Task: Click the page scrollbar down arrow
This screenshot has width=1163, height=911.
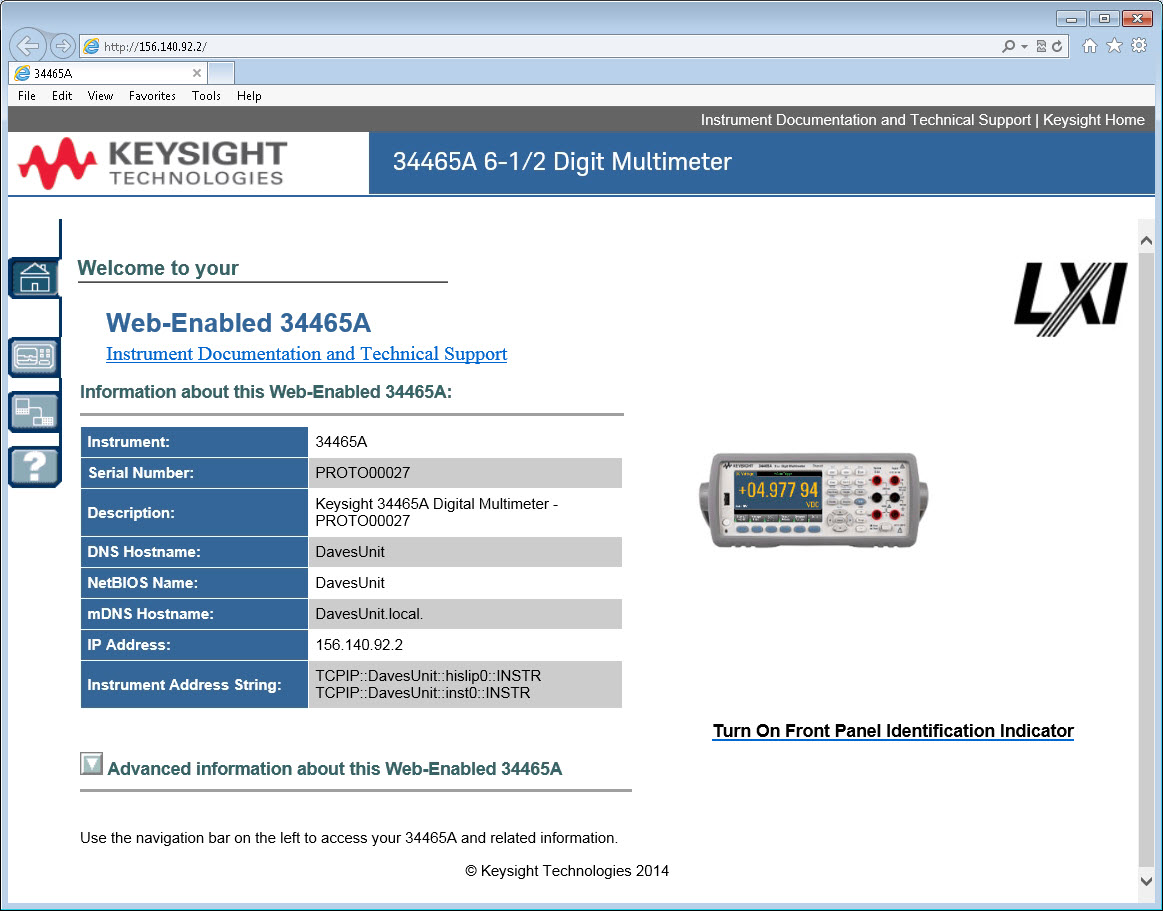Action: [1146, 881]
